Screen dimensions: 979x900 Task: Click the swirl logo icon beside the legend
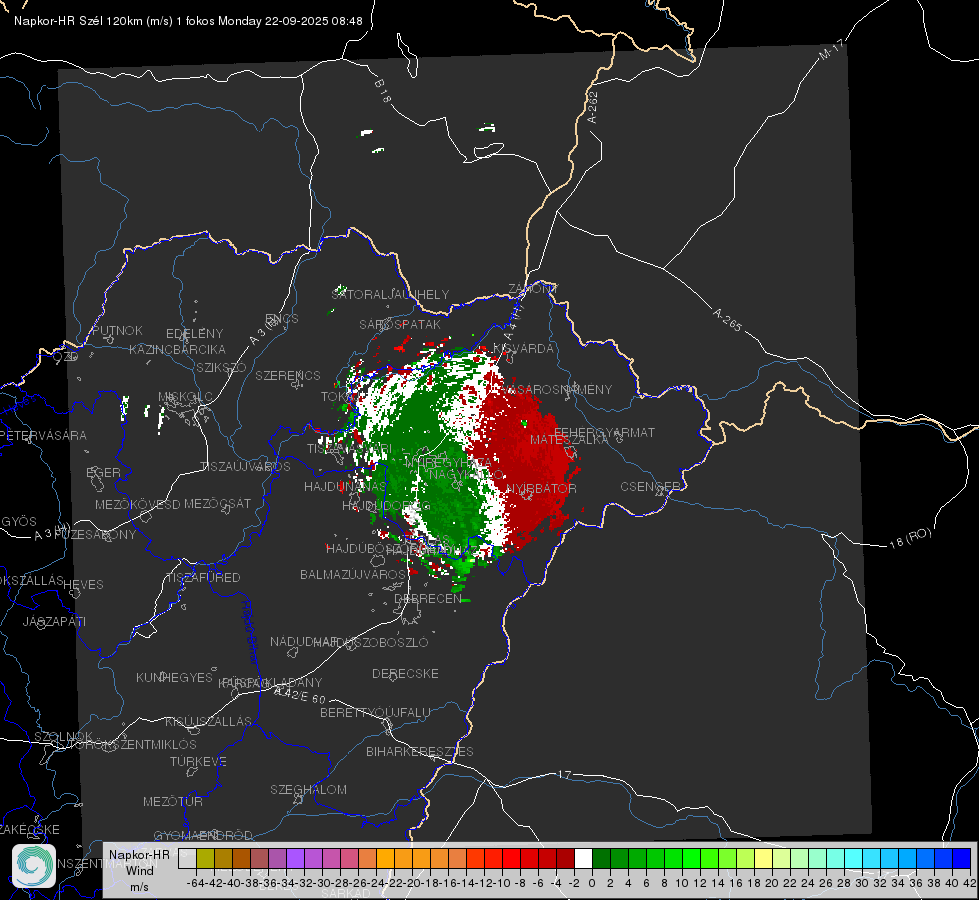(x=34, y=866)
